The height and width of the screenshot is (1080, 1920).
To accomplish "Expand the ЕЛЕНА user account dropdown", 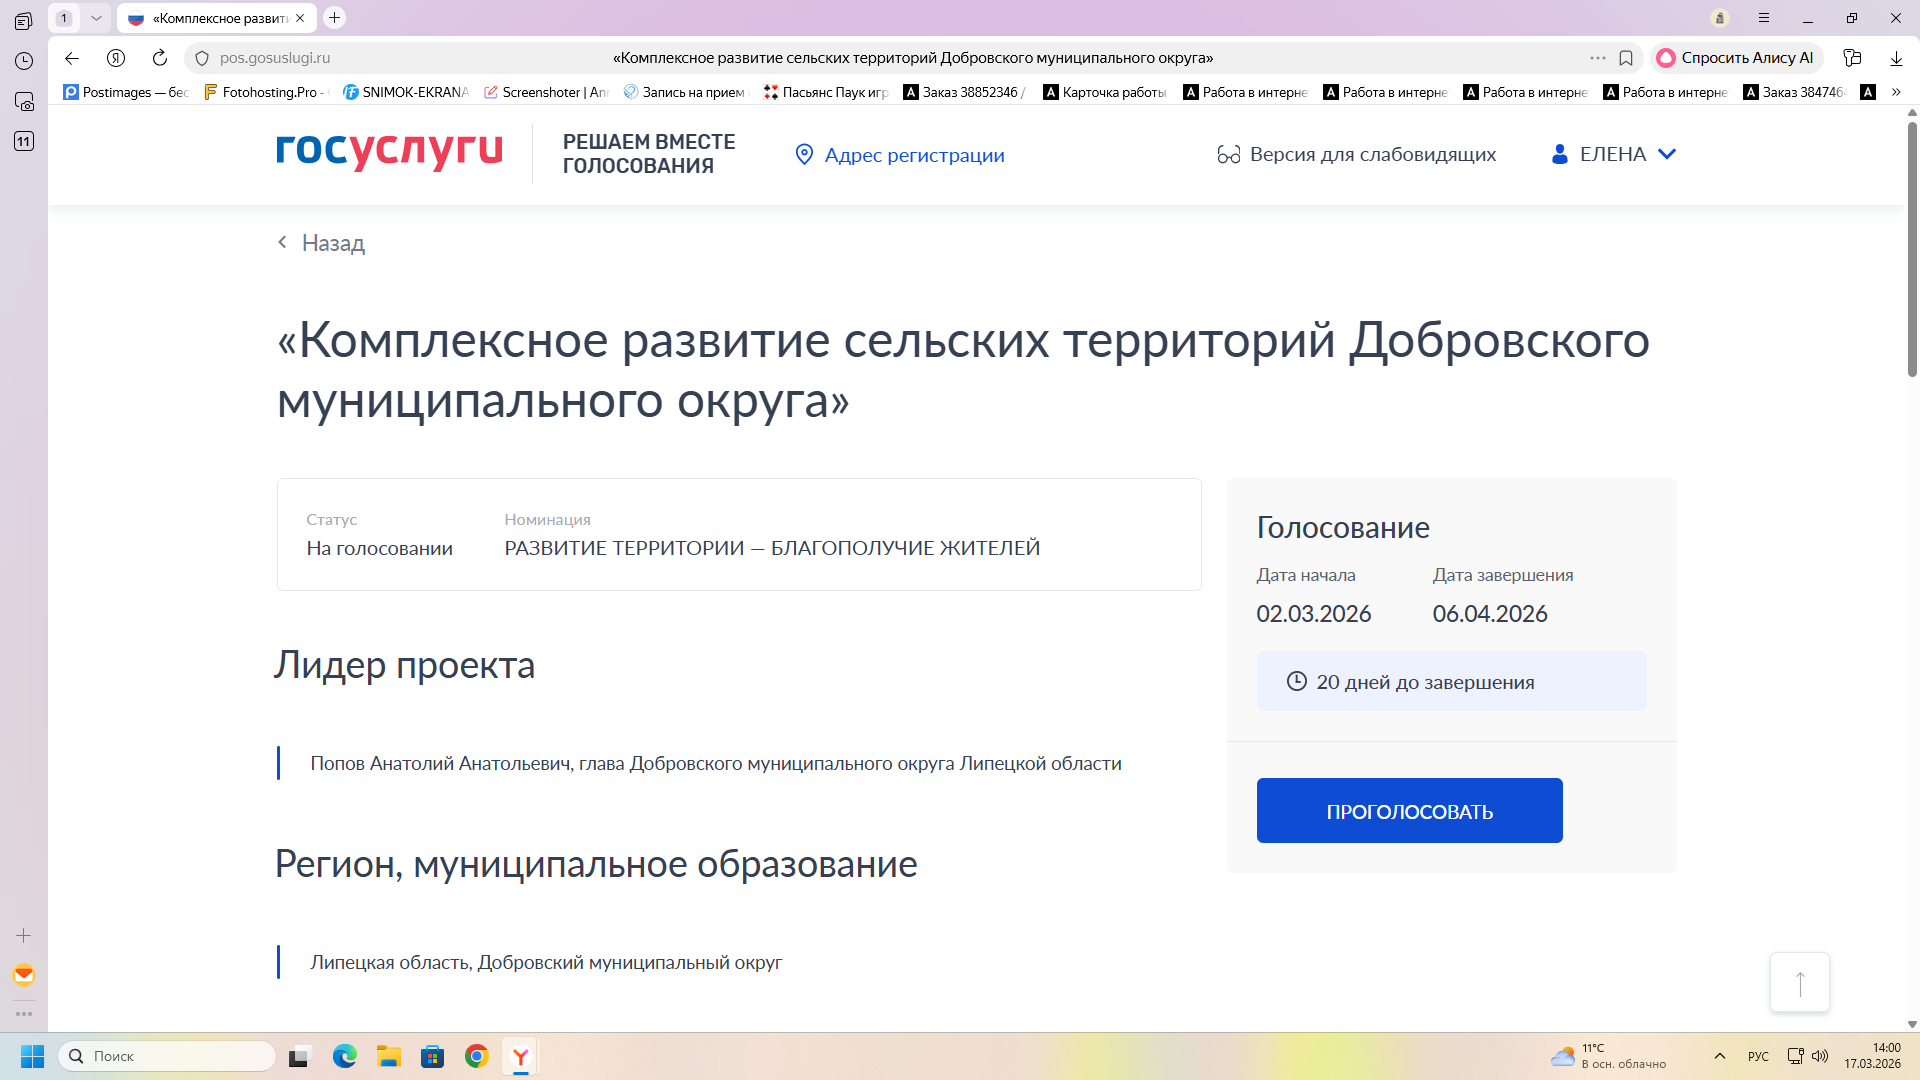I will point(1613,154).
